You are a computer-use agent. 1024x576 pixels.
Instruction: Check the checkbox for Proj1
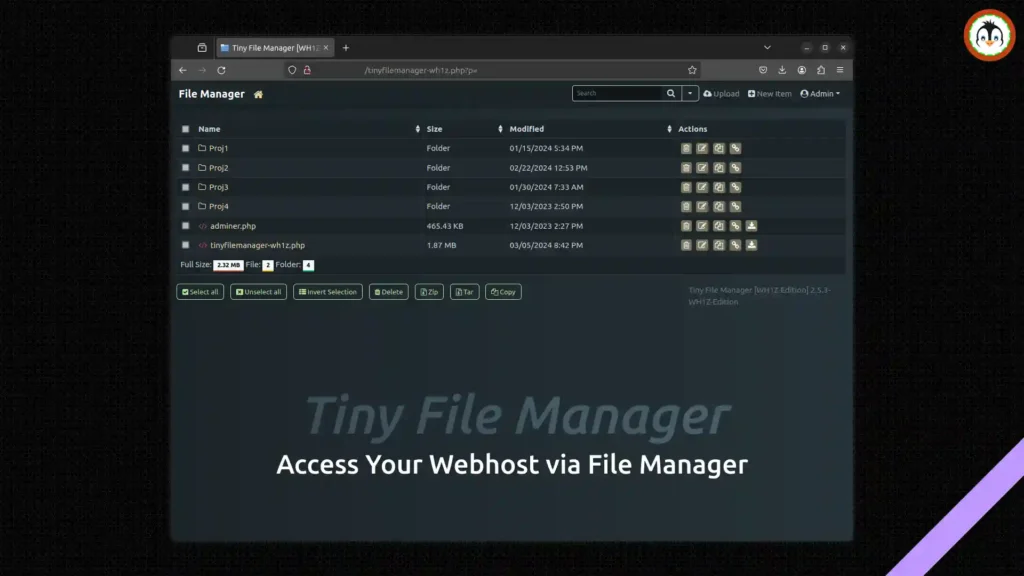(x=185, y=148)
